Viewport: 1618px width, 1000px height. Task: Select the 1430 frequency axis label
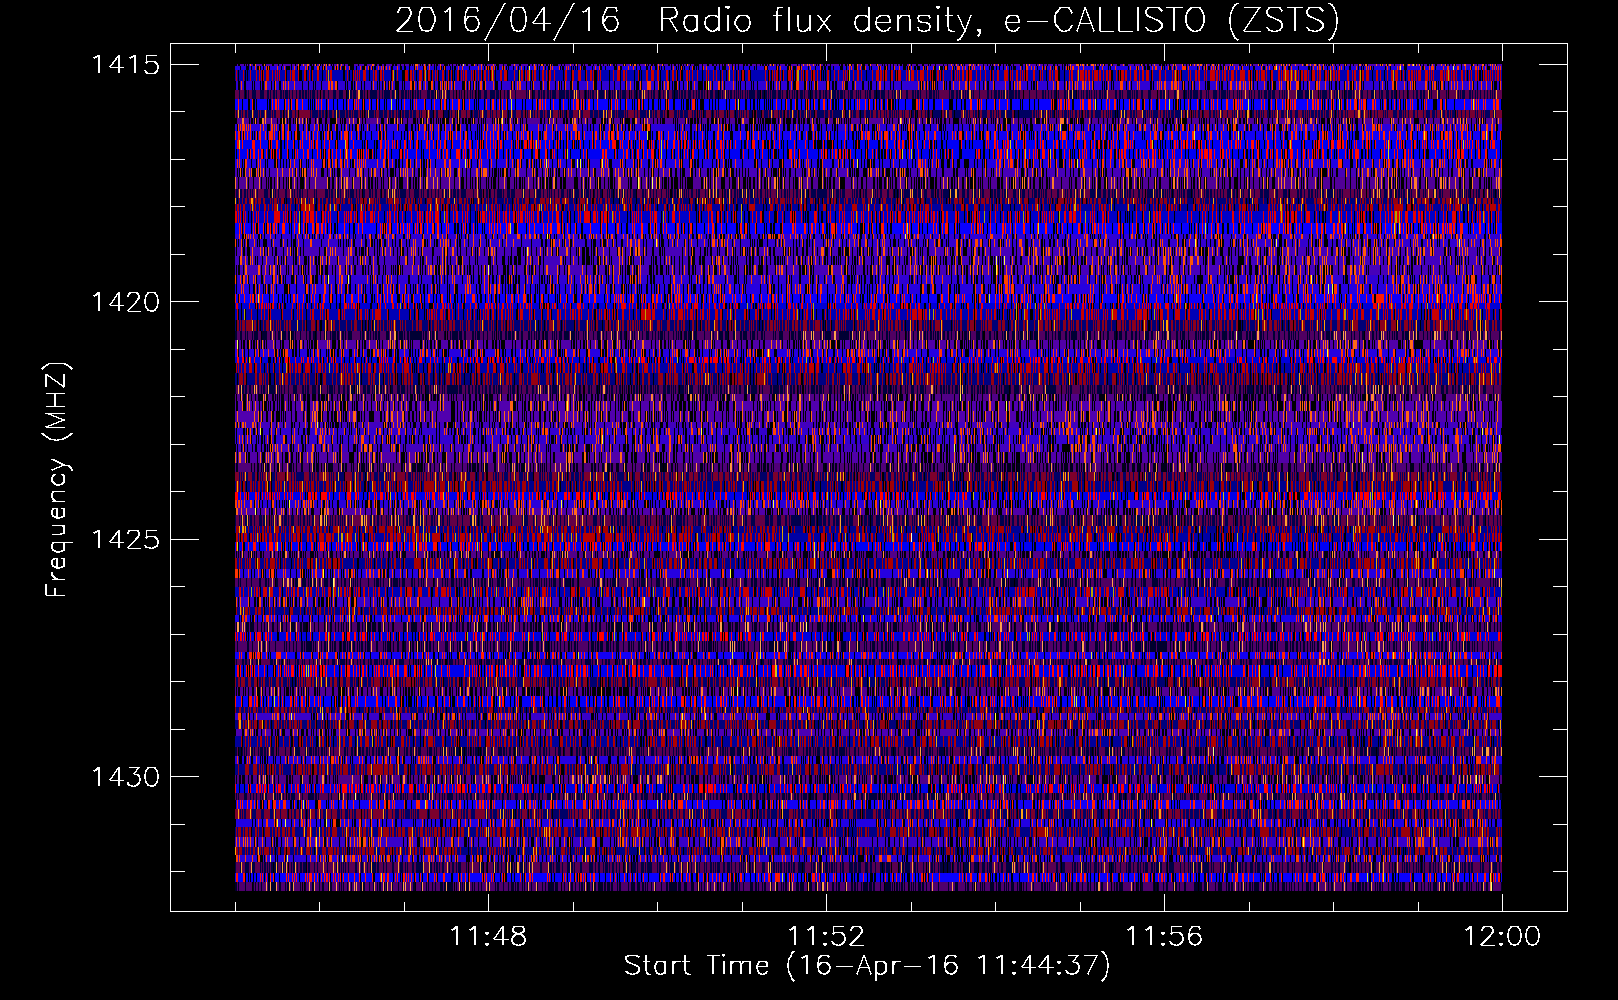(125, 777)
